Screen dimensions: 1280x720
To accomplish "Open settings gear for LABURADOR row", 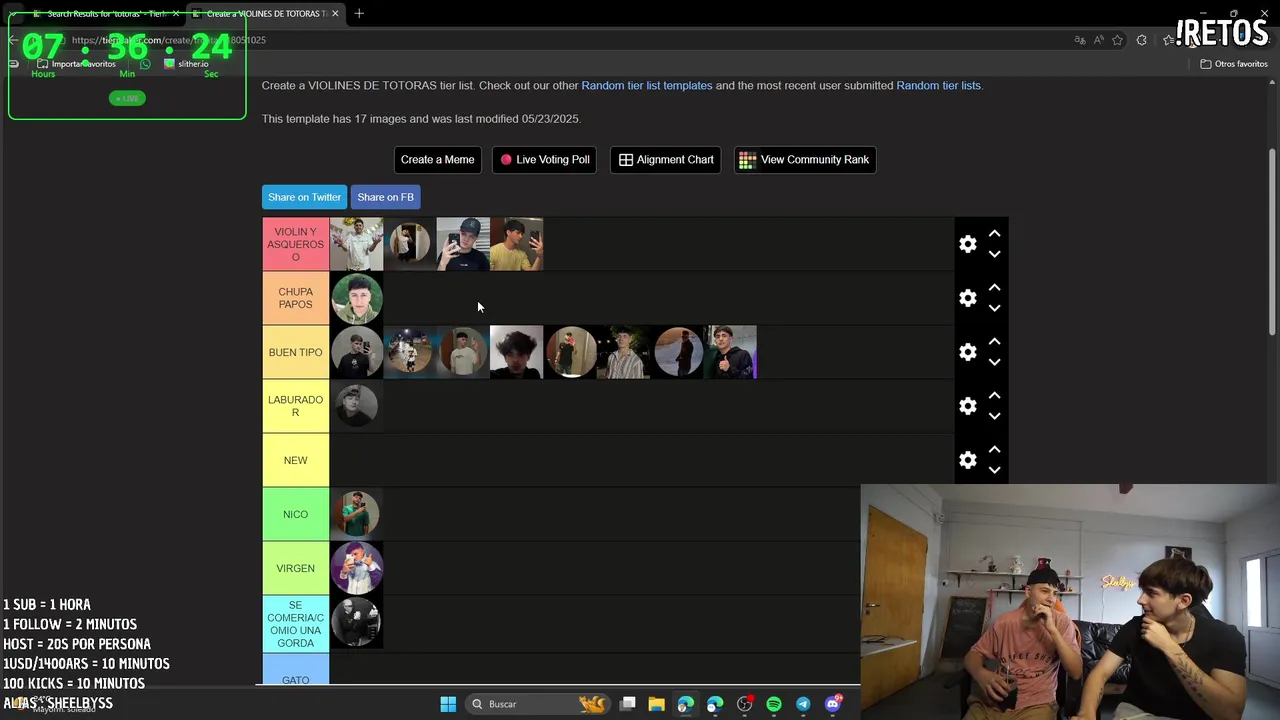I will (967, 406).
